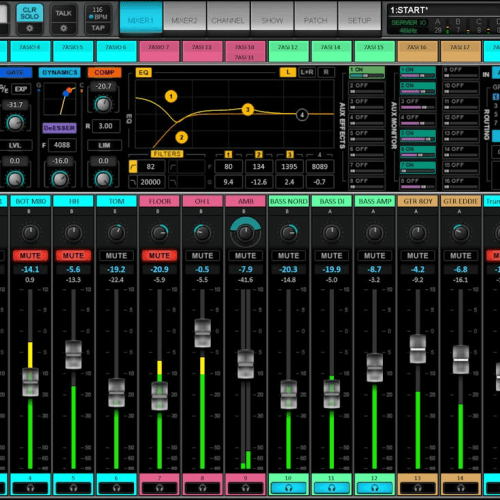Select EQ band node 3 on graph
The image size is (500, 500).
pos(248,109)
